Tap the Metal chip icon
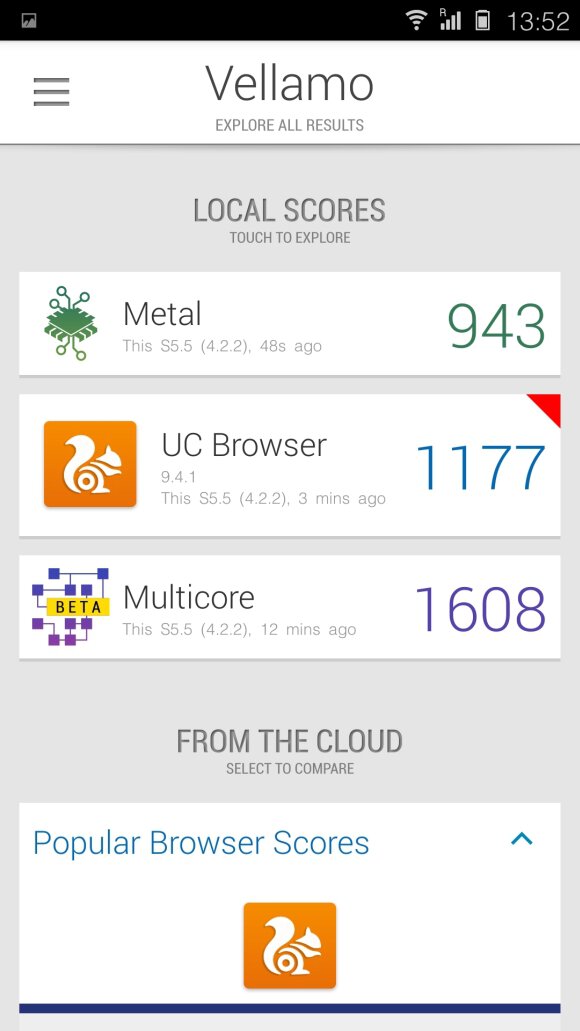 (x=71, y=323)
